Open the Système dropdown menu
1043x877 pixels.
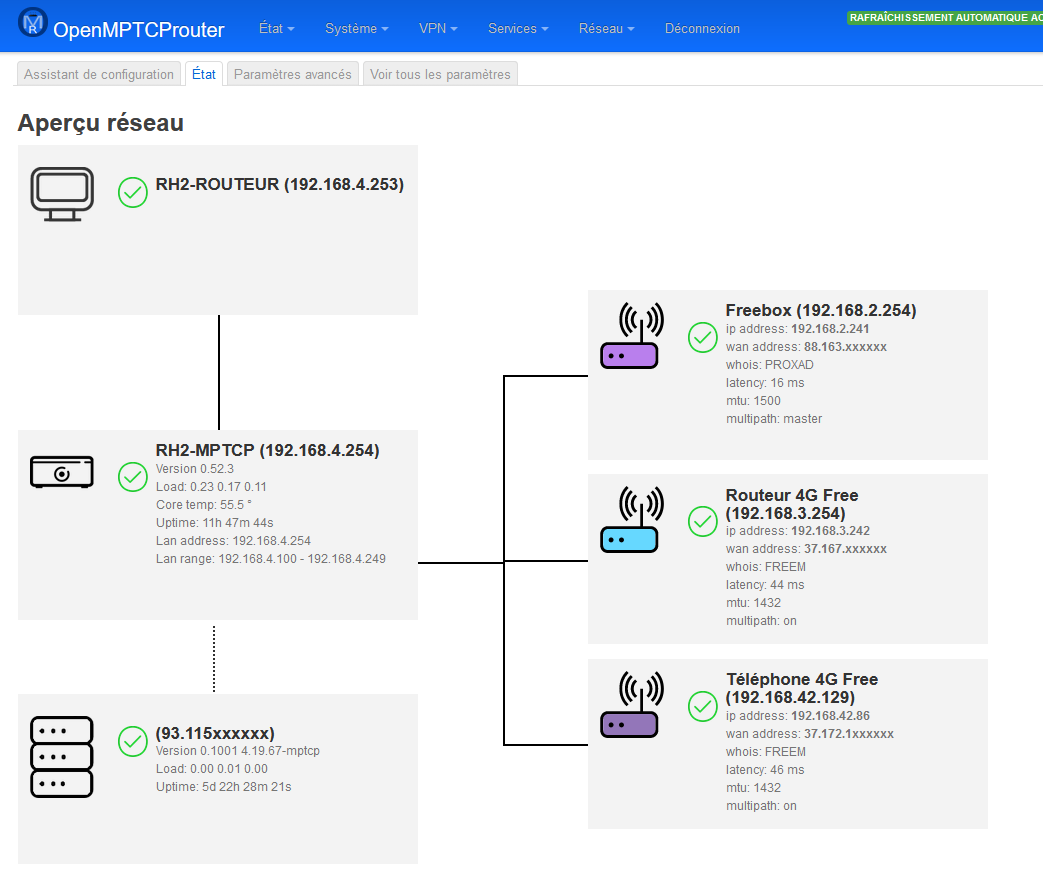[x=356, y=29]
